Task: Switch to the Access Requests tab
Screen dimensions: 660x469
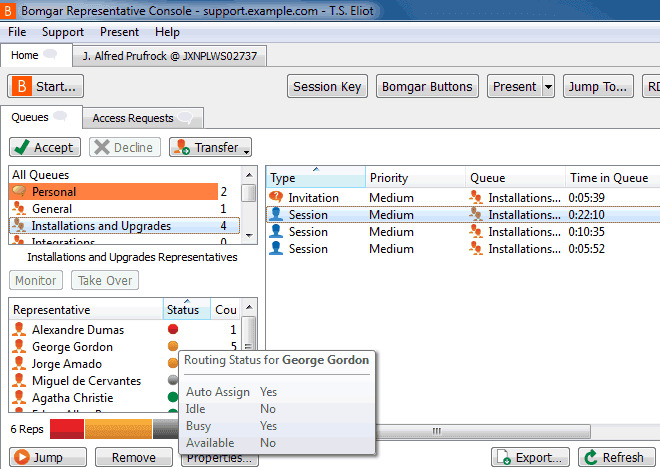Action: pyautogui.click(x=143, y=118)
